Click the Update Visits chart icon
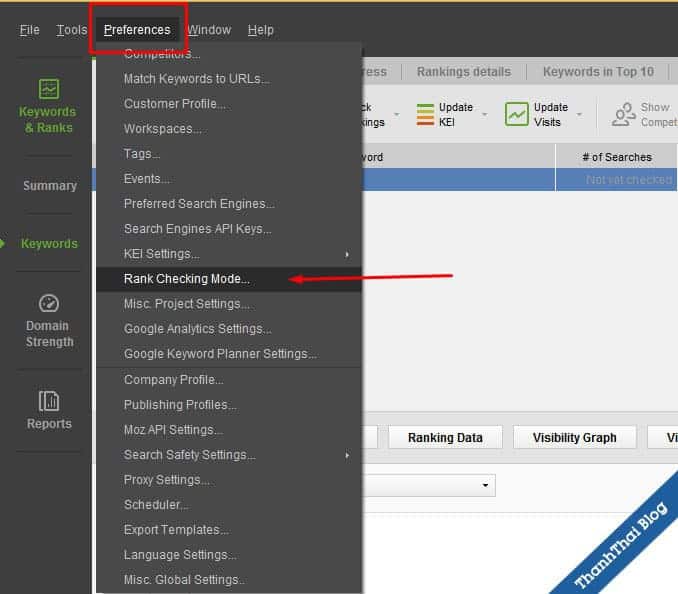This screenshot has width=678, height=594. tap(516, 114)
